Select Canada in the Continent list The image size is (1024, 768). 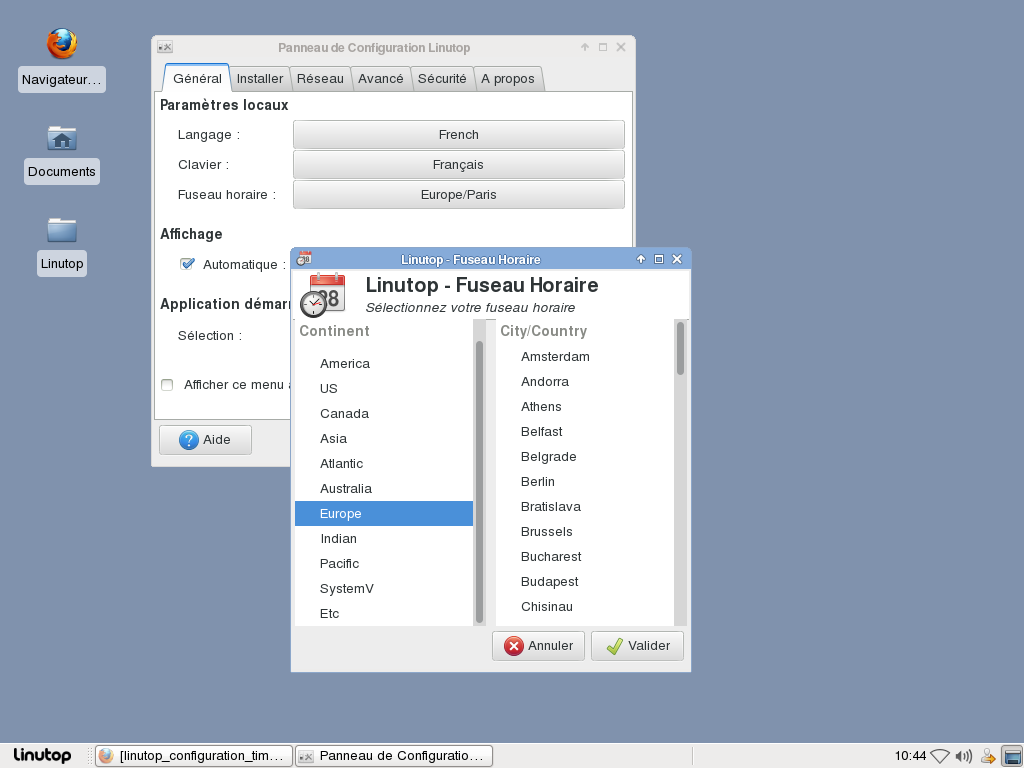click(x=384, y=413)
